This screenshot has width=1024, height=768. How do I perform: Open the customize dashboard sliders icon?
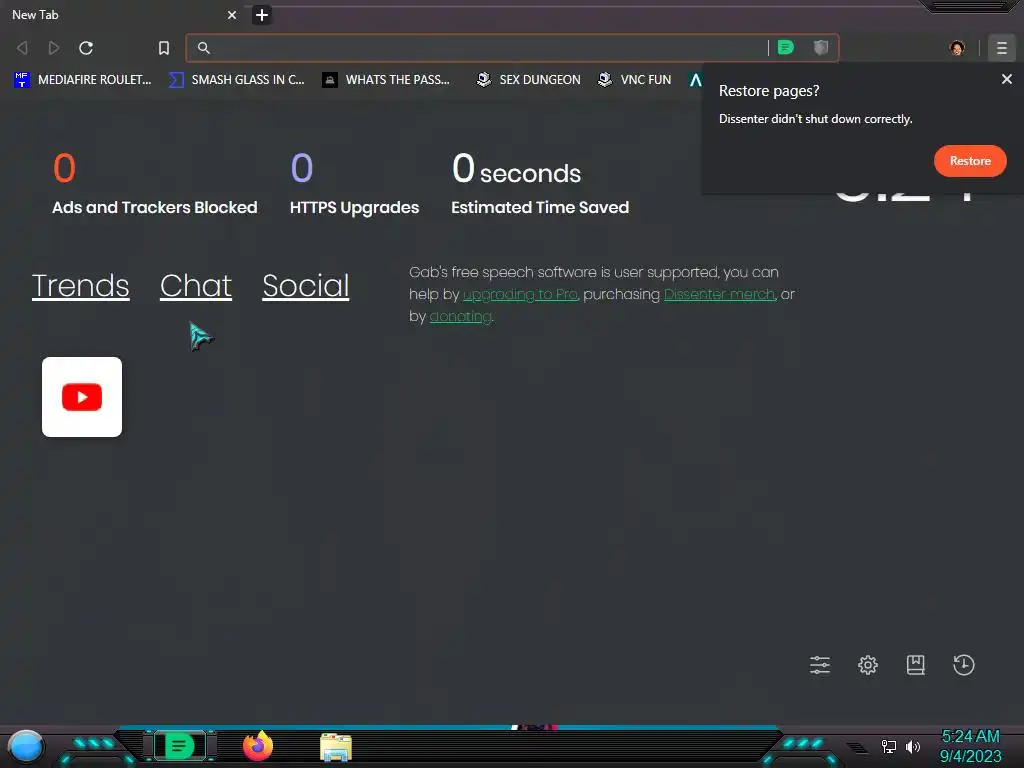pyautogui.click(x=820, y=665)
